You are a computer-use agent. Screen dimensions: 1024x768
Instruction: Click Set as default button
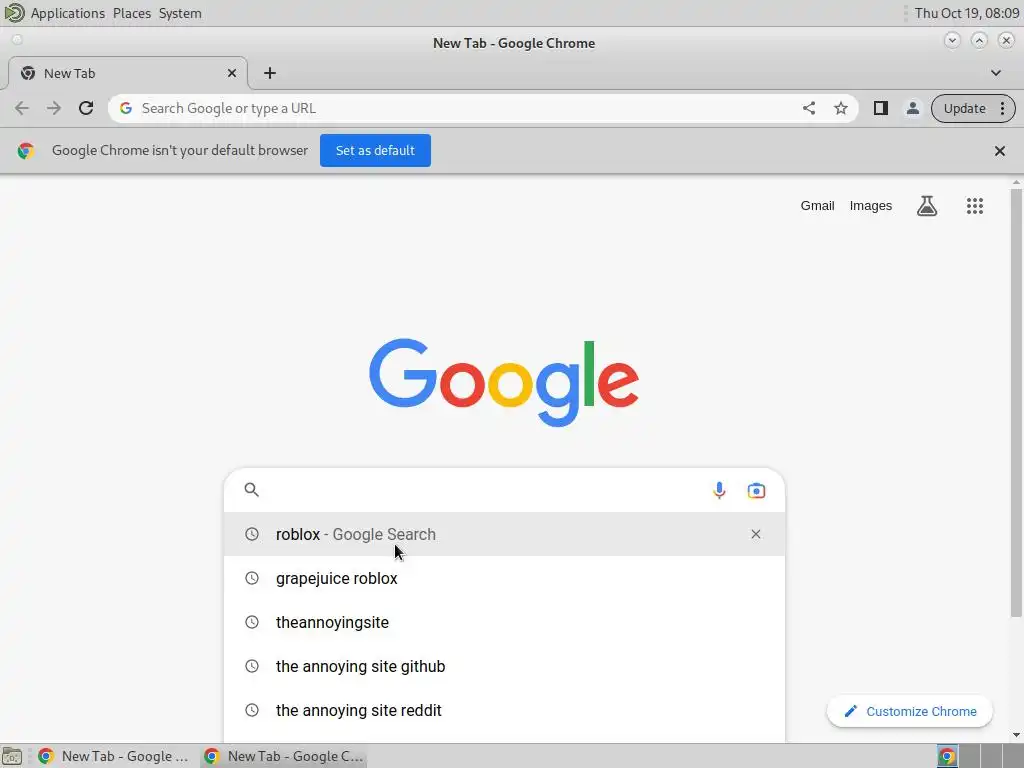tap(375, 151)
